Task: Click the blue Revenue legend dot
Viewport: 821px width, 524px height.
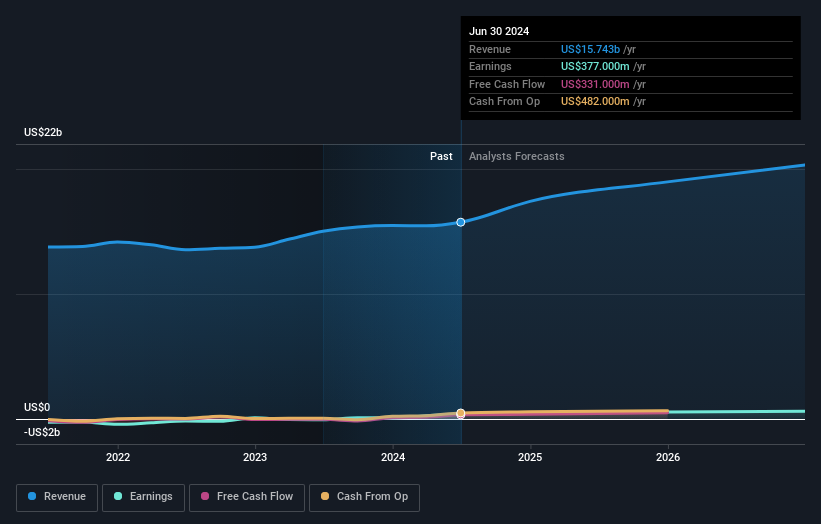Action: tap(32, 496)
